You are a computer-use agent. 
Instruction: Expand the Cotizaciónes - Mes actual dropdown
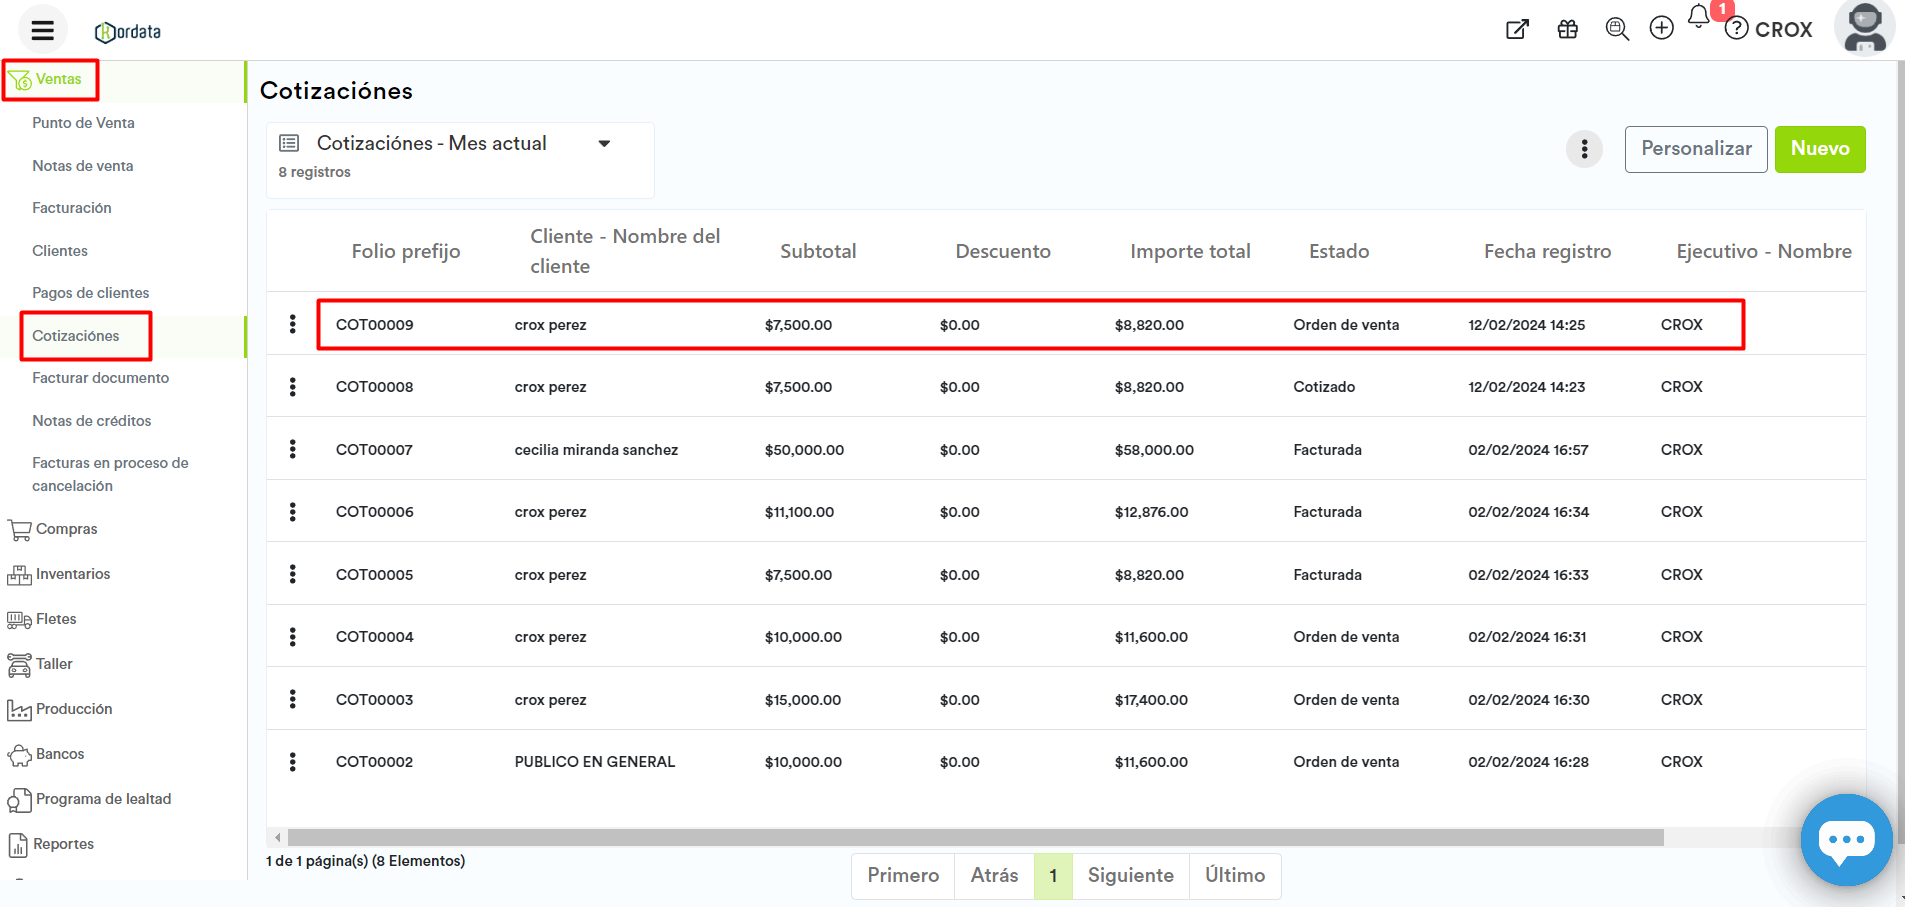tap(604, 144)
